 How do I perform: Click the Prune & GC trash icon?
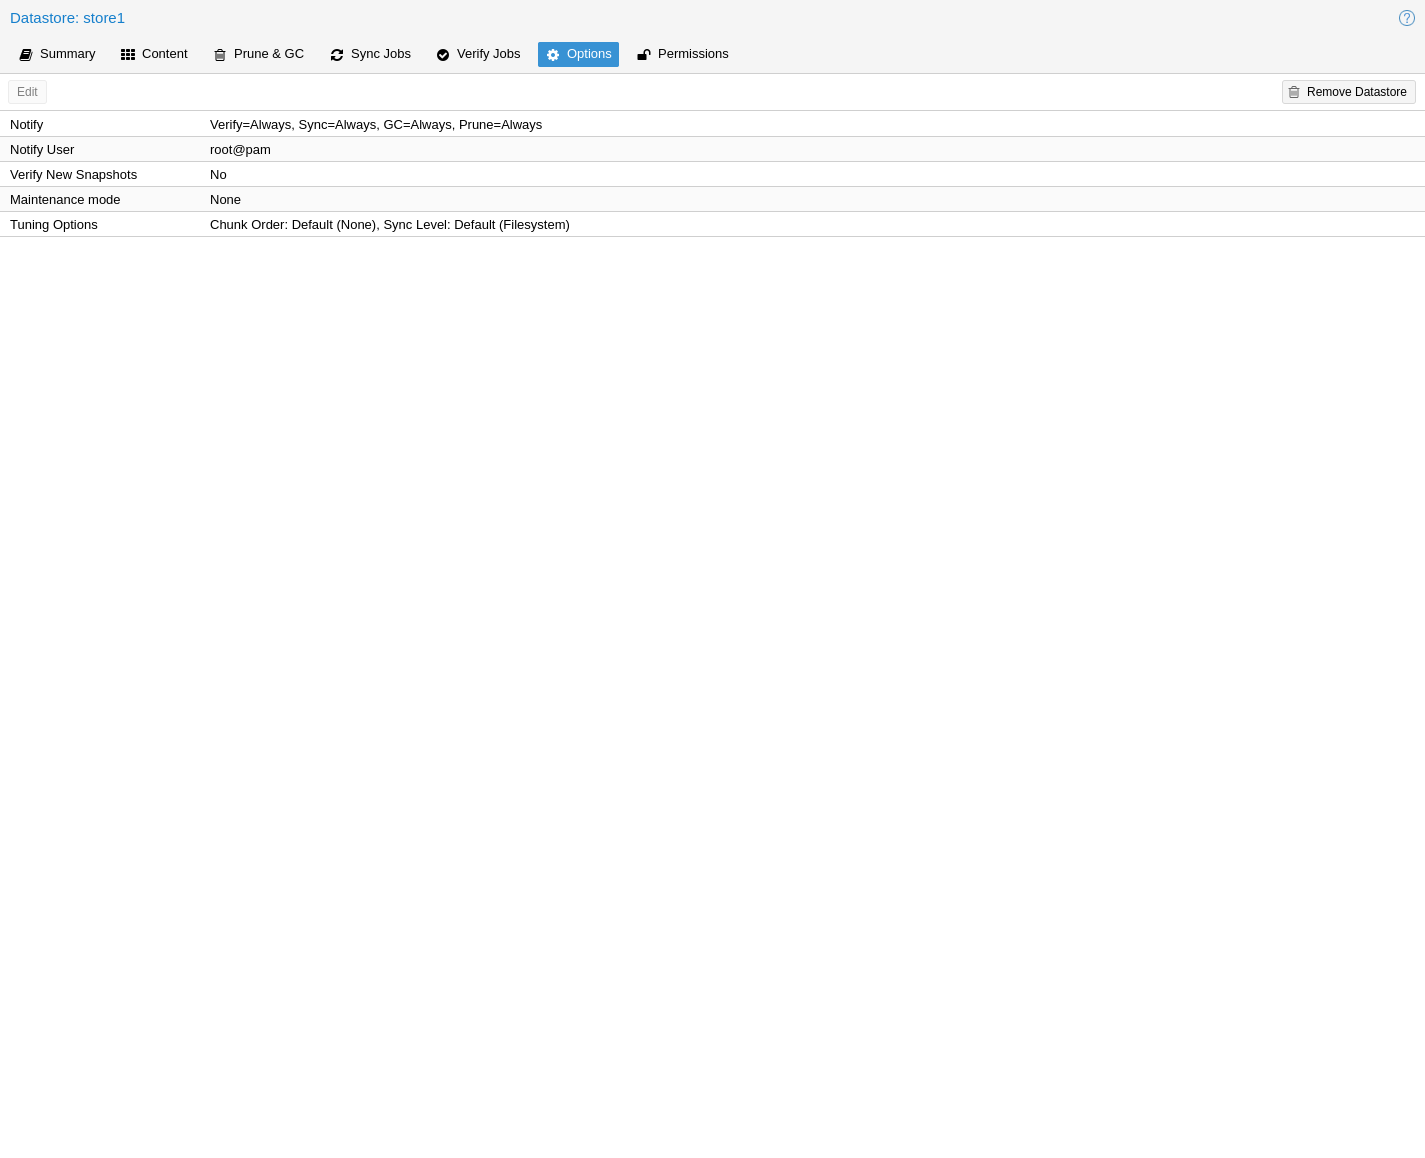coord(220,55)
